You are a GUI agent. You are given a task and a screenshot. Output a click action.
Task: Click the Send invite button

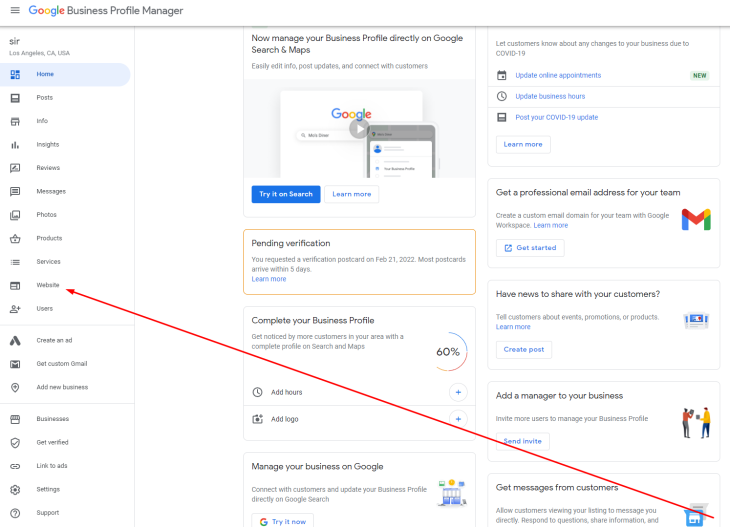pyautogui.click(x=522, y=441)
